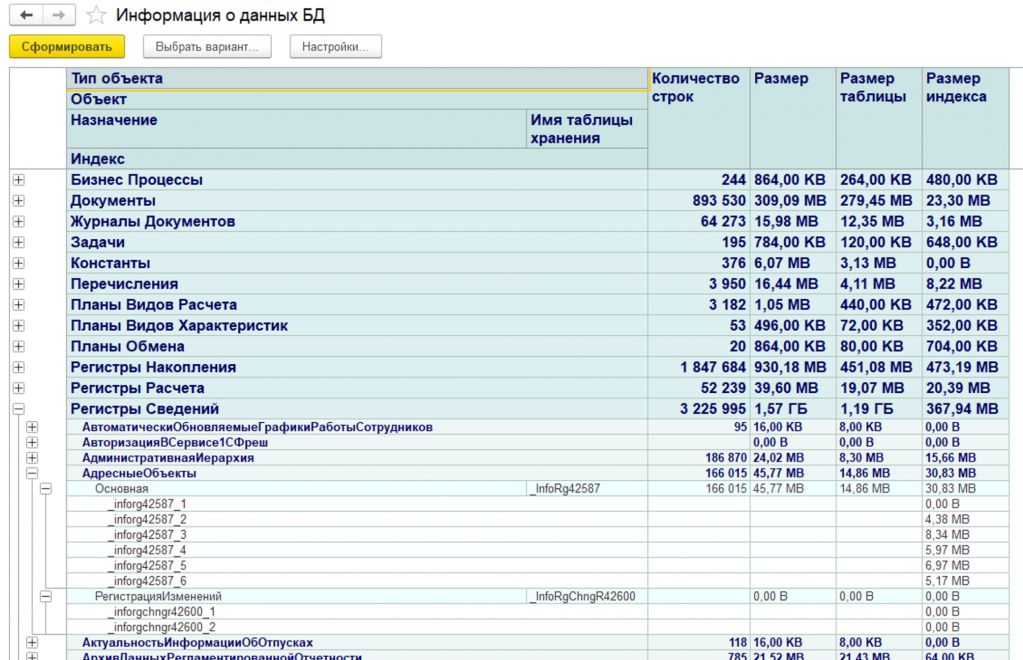Select the Имя таблицы хранения header
Image resolution: width=1023 pixels, height=660 pixels.
point(587,128)
